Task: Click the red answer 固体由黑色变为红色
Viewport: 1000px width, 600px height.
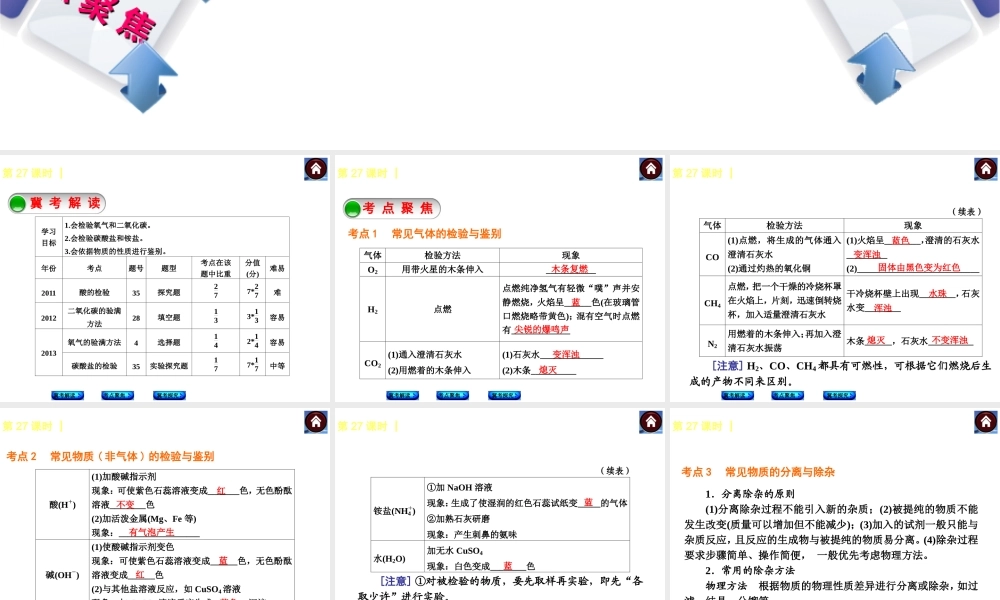Action: click(x=919, y=268)
